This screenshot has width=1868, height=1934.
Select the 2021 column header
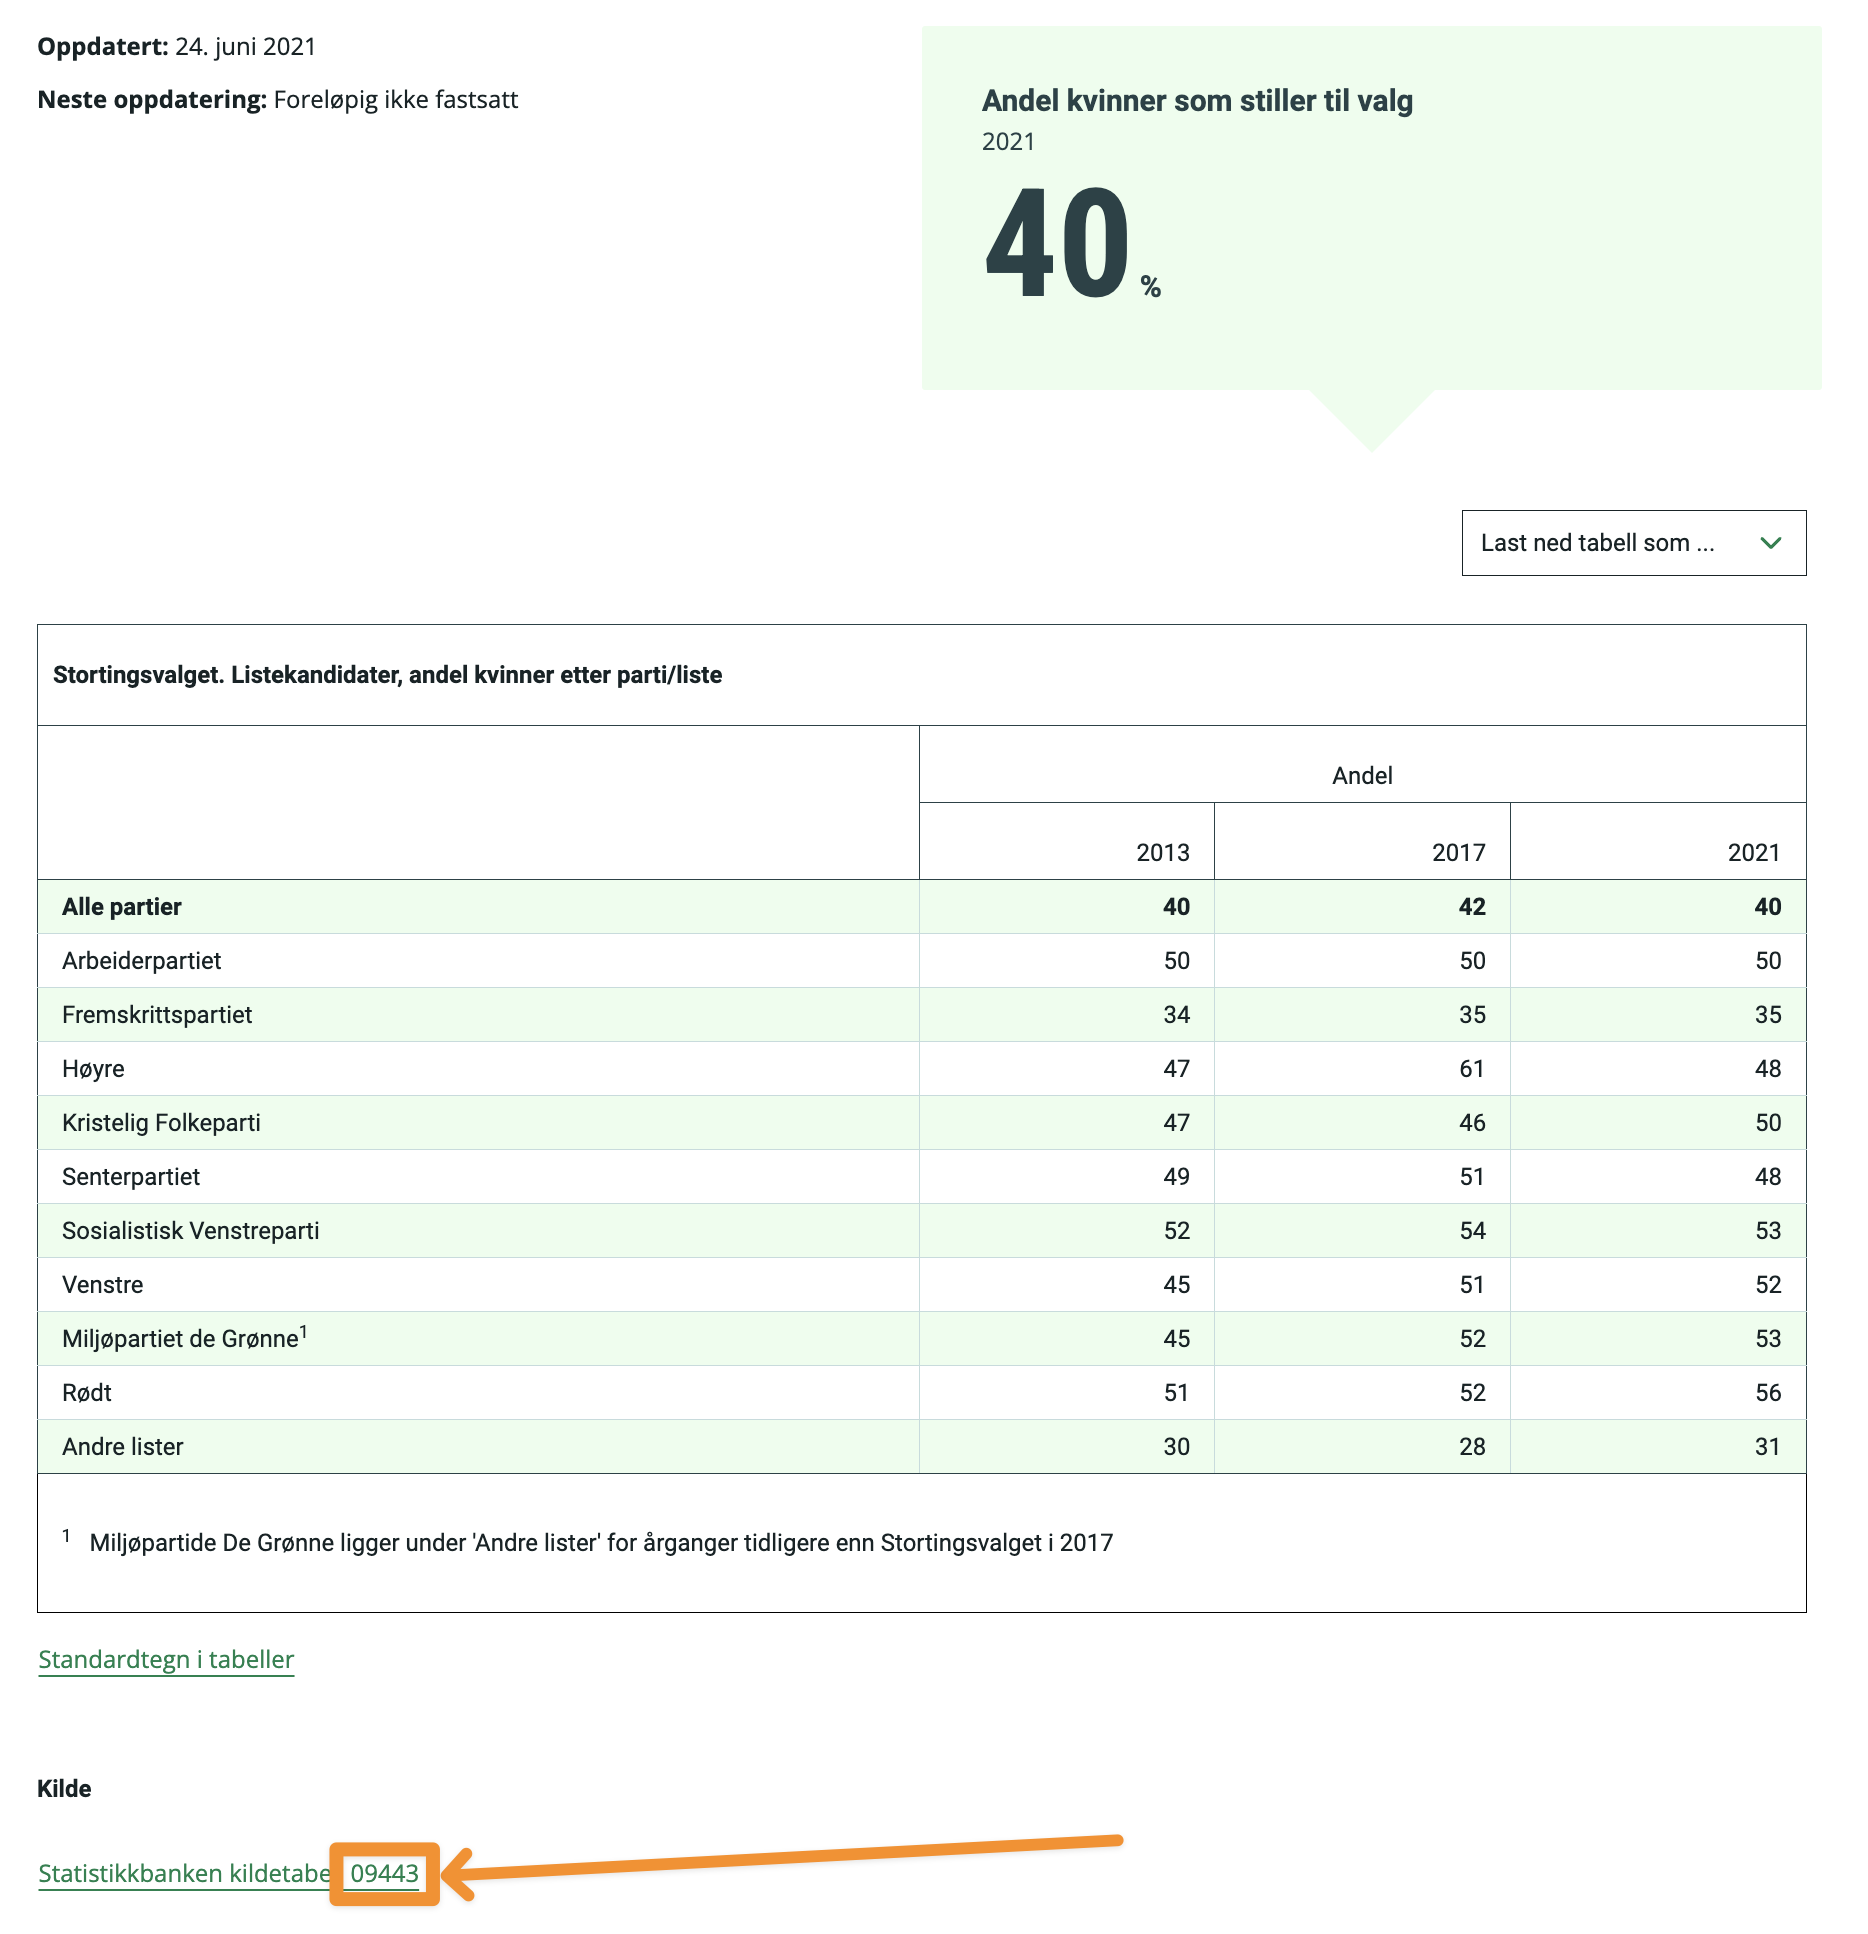coord(1753,852)
